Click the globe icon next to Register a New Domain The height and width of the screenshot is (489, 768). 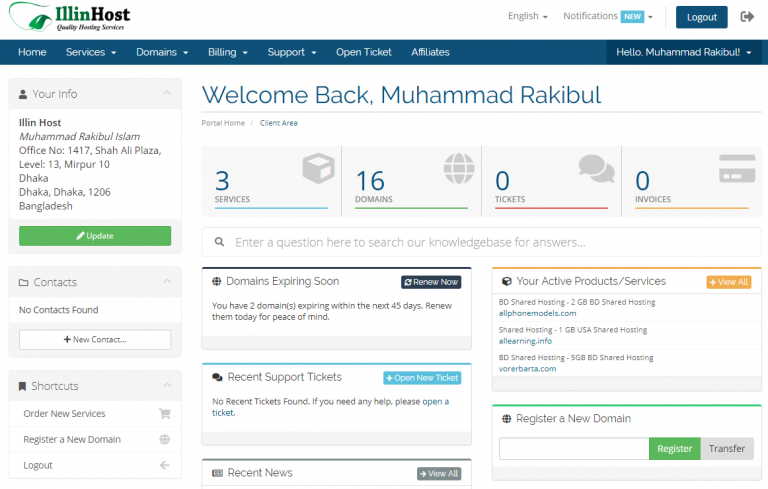[x=164, y=439]
